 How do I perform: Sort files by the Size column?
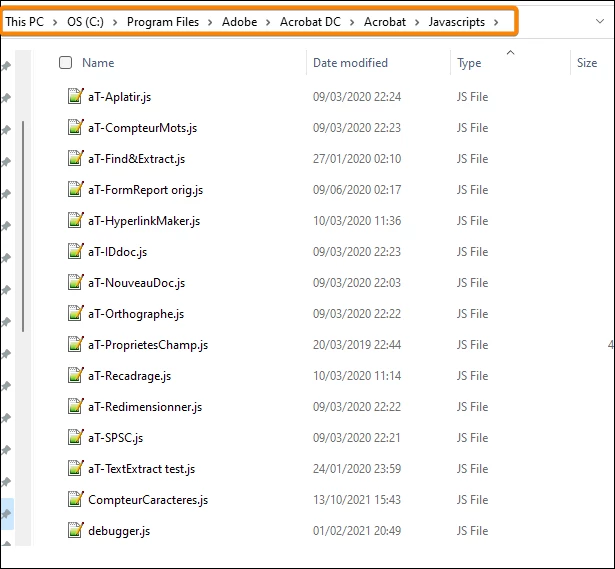(587, 63)
